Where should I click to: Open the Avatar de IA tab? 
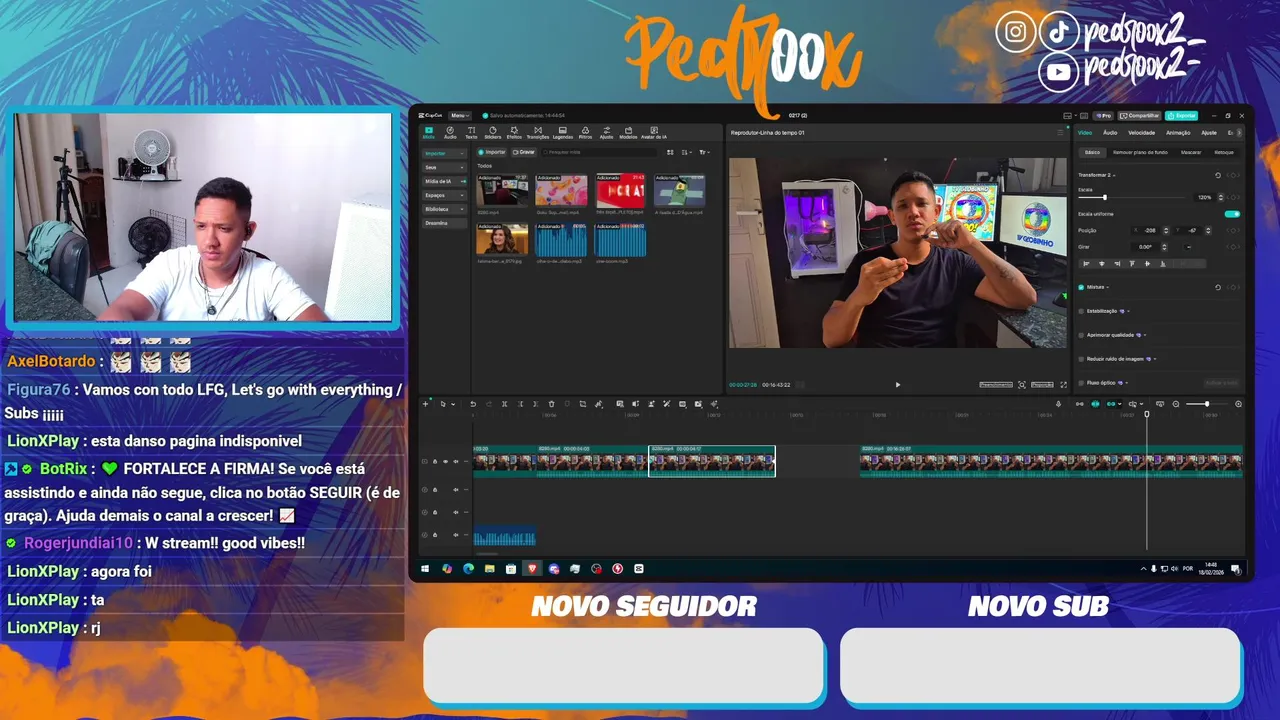pyautogui.click(x=654, y=132)
